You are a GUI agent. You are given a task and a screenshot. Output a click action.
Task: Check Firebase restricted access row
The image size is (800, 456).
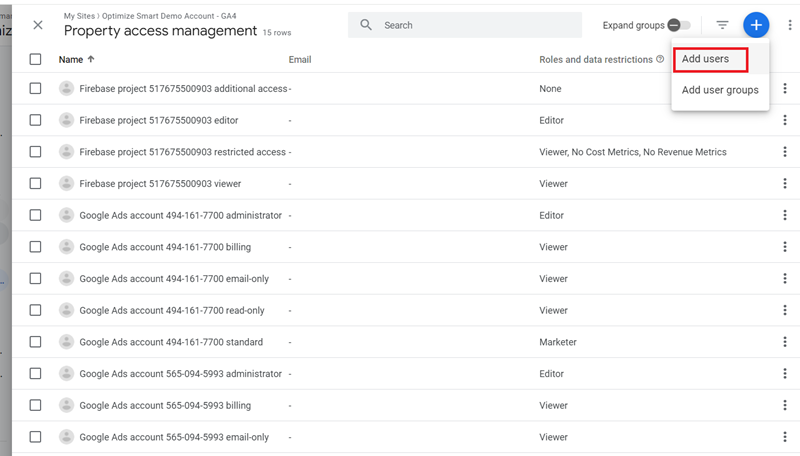pos(35,152)
